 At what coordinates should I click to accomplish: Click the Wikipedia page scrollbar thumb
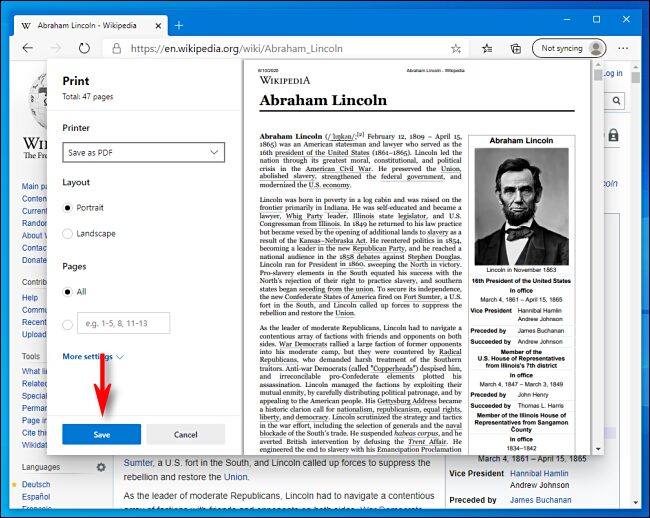(x=636, y=77)
